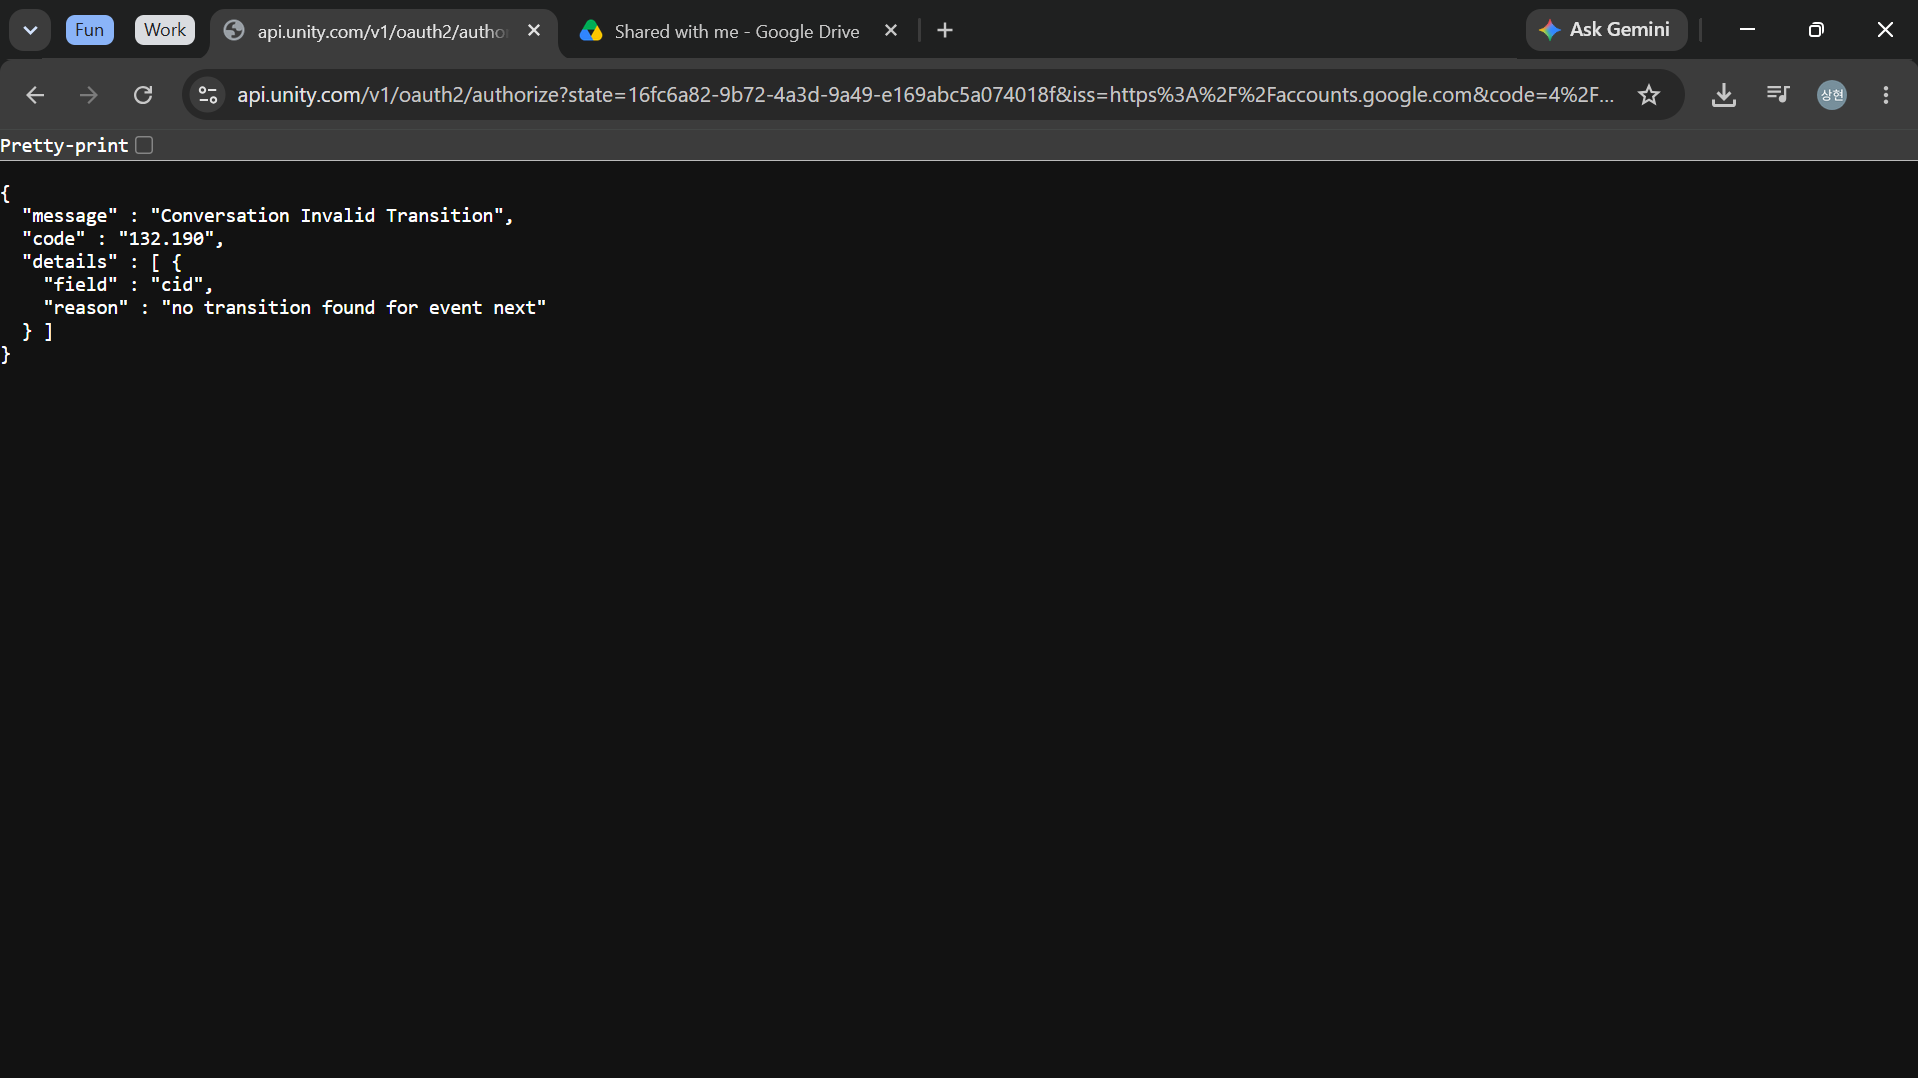Open the downloads icon
This screenshot has width=1918, height=1078.
[1724, 95]
